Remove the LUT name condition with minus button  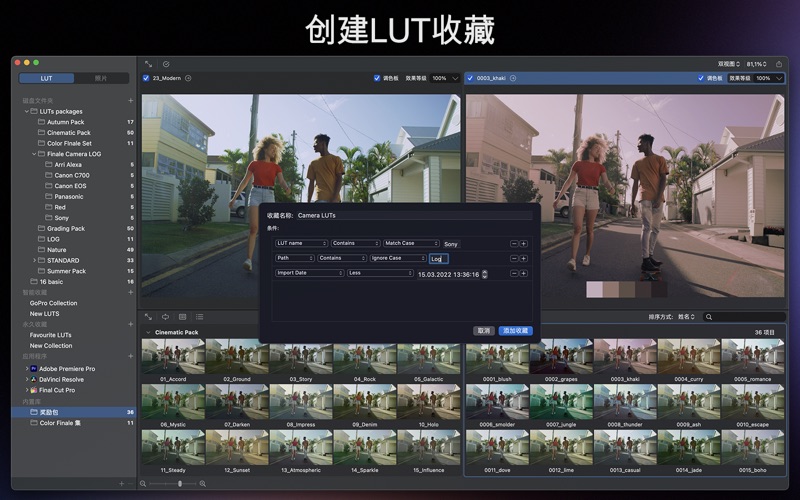514,243
